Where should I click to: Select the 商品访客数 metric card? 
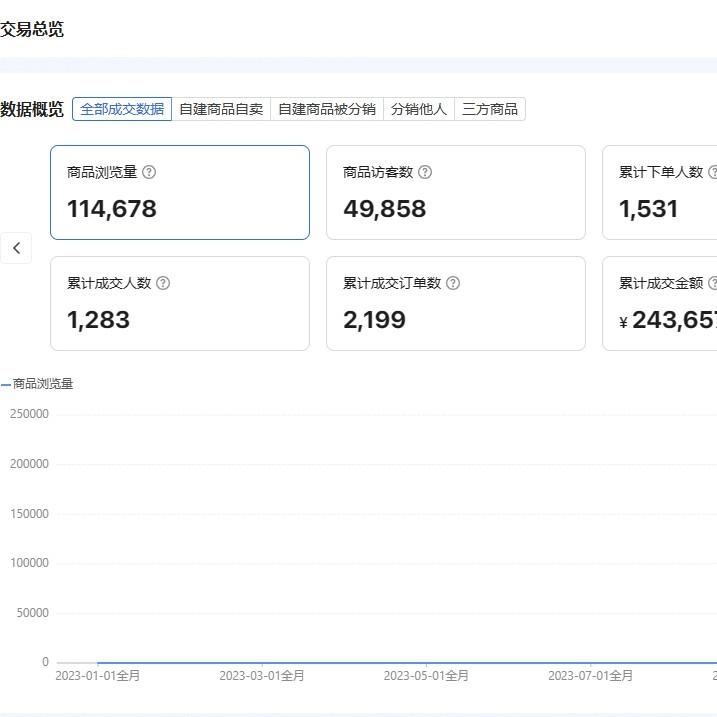(x=455, y=192)
